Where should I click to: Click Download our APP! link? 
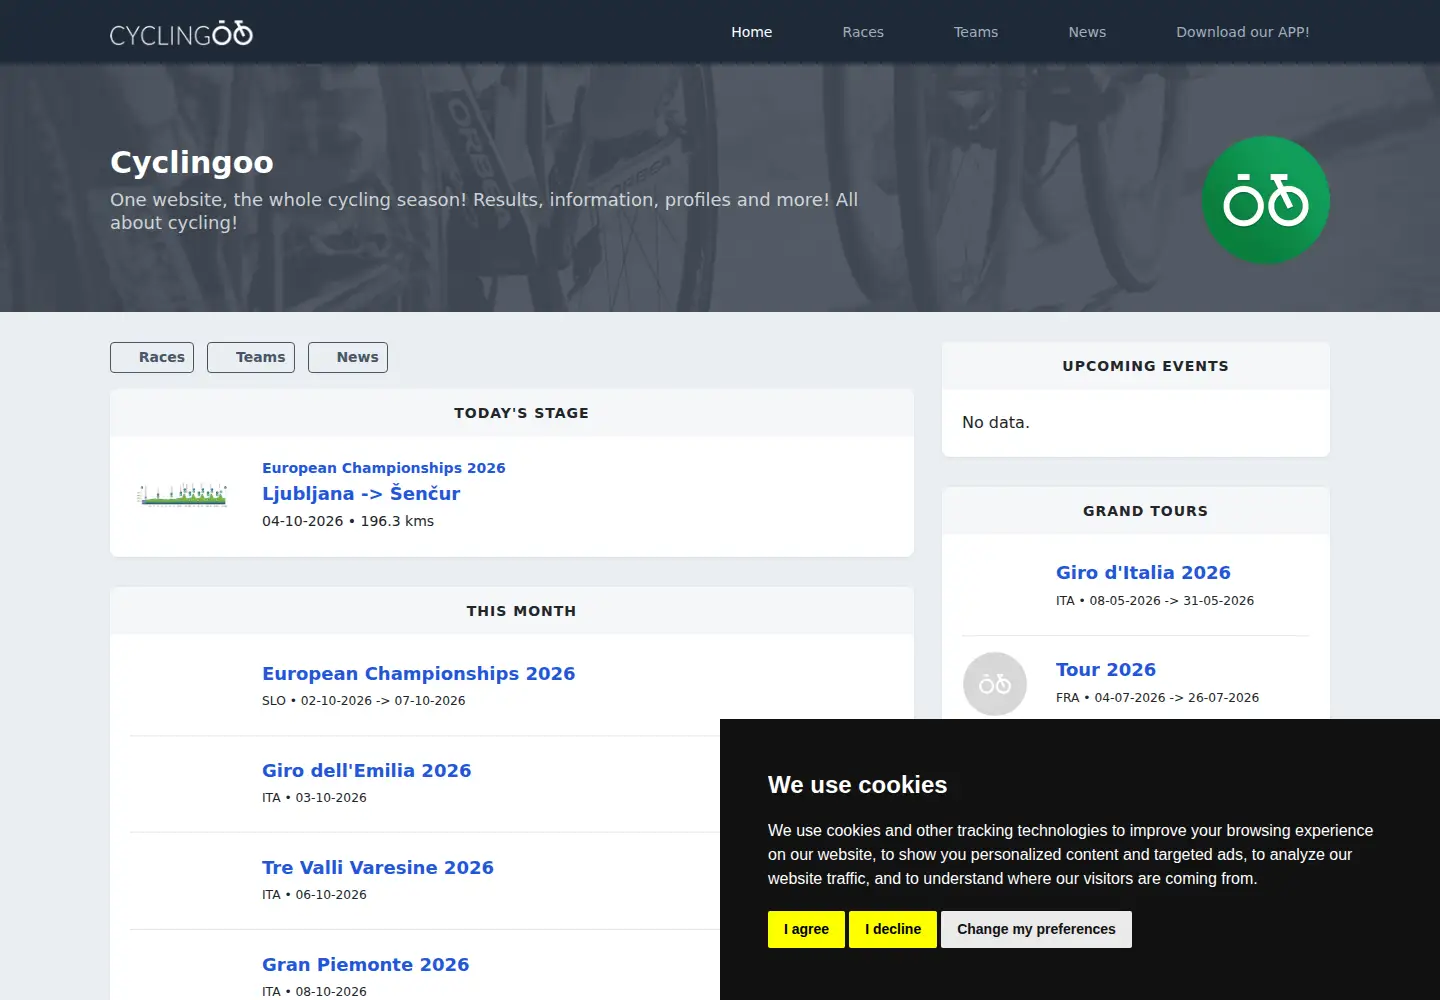click(x=1243, y=32)
